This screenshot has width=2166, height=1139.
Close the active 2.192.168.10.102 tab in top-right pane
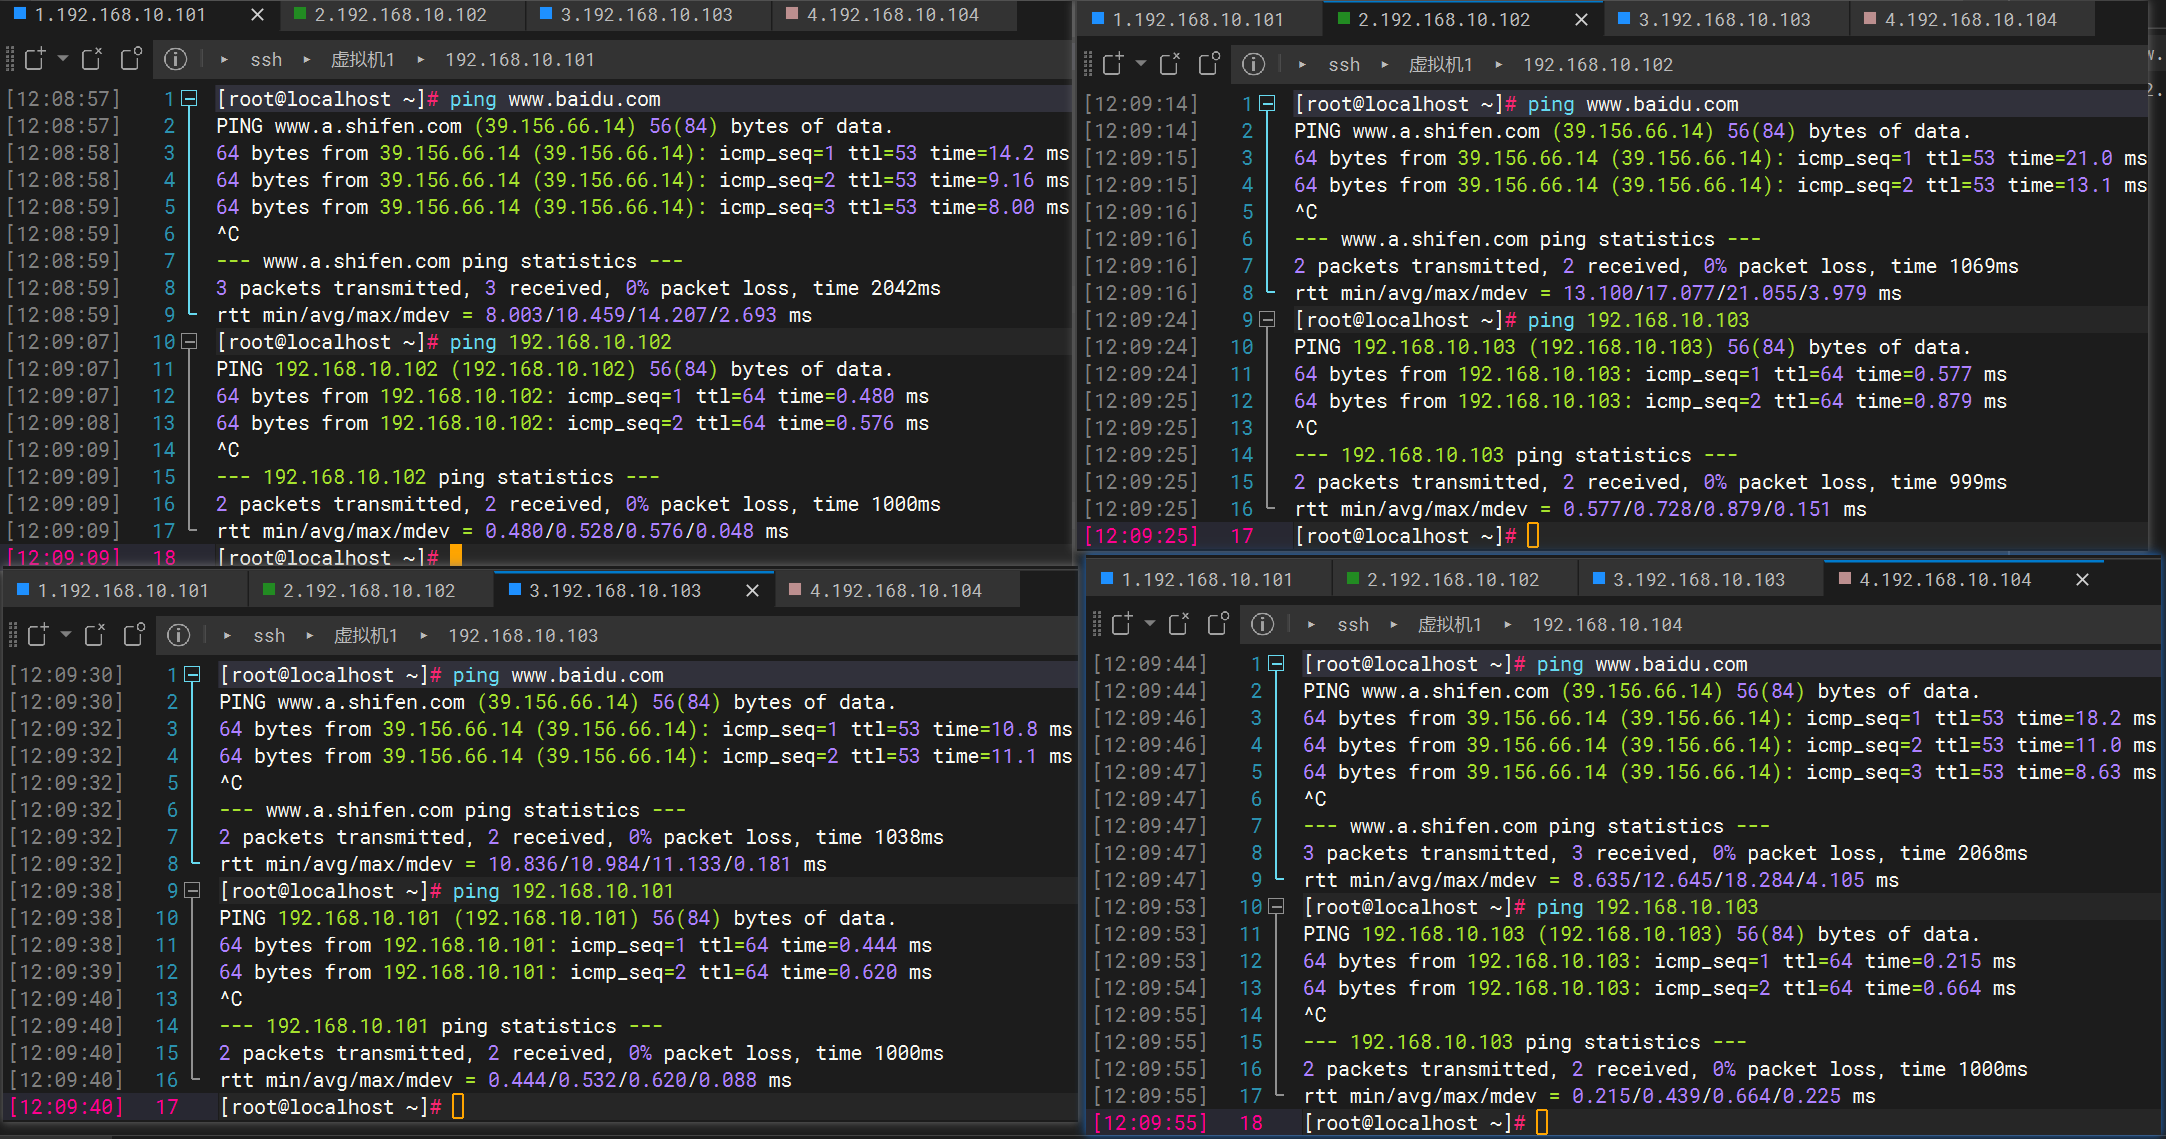1581,20
